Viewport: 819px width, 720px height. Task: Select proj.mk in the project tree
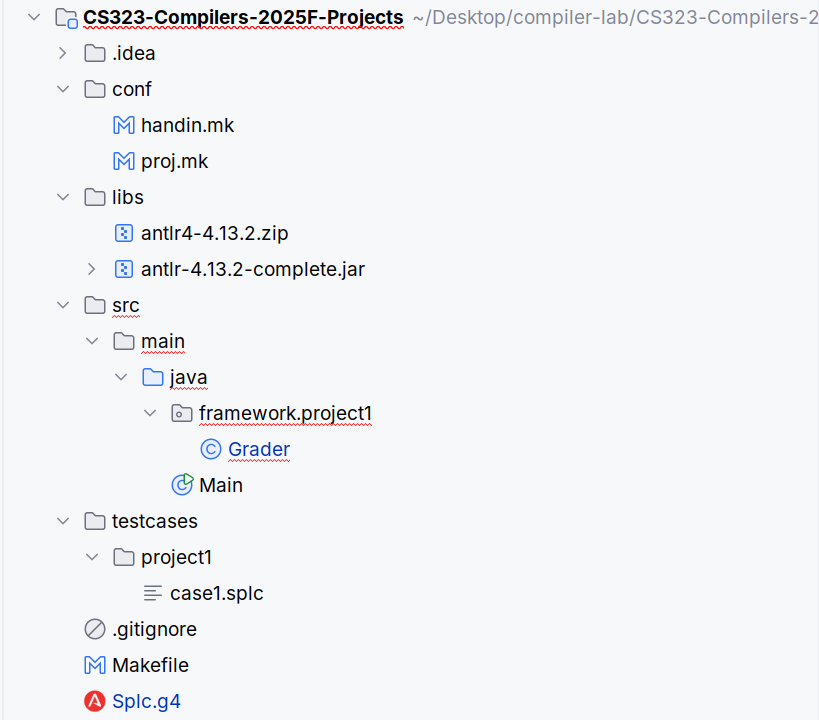(x=174, y=161)
